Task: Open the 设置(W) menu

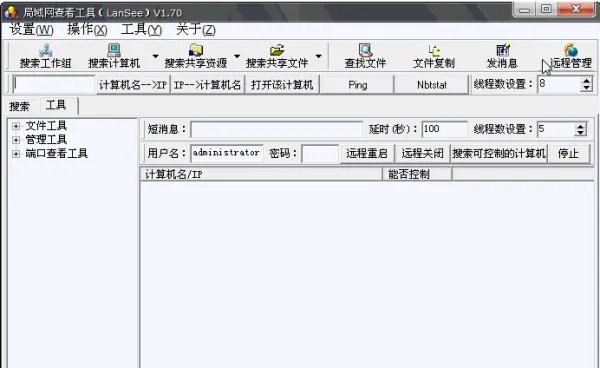Action: (31, 29)
